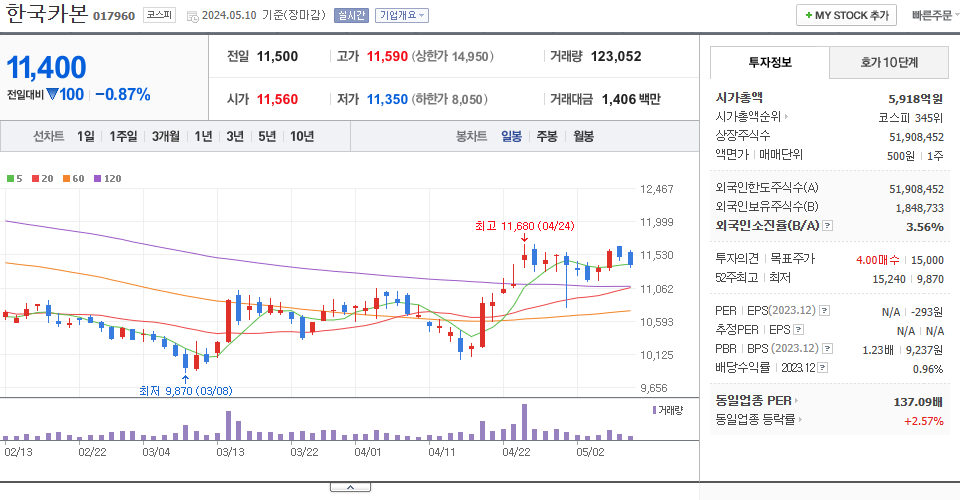960x500 pixels.
Task: Click the 코스피 345위 ranking text
Action: pos(911,118)
